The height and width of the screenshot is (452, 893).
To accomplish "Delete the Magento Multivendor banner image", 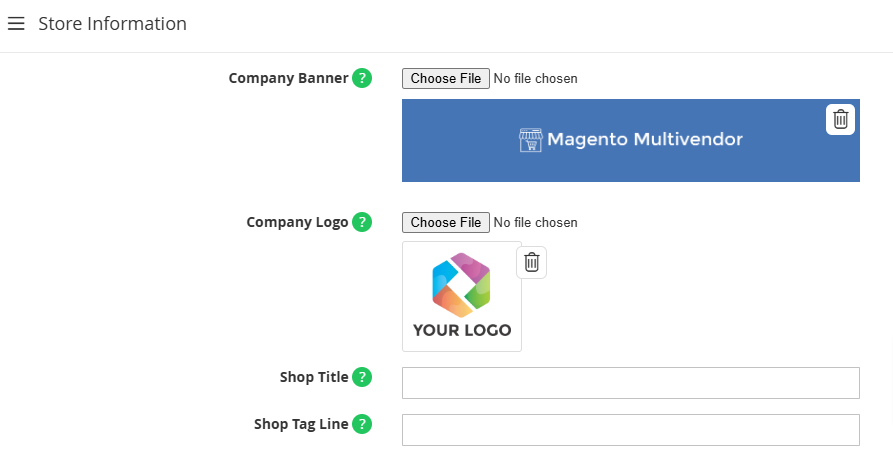I will [840, 120].
